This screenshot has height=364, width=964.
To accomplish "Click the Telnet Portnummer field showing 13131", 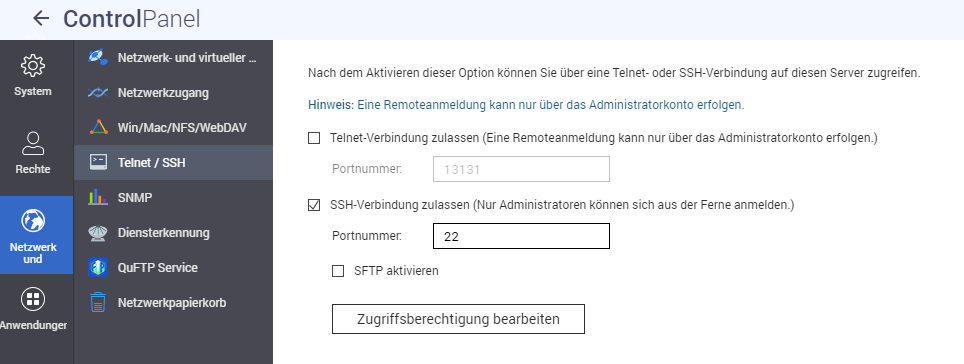I will coord(521,169).
